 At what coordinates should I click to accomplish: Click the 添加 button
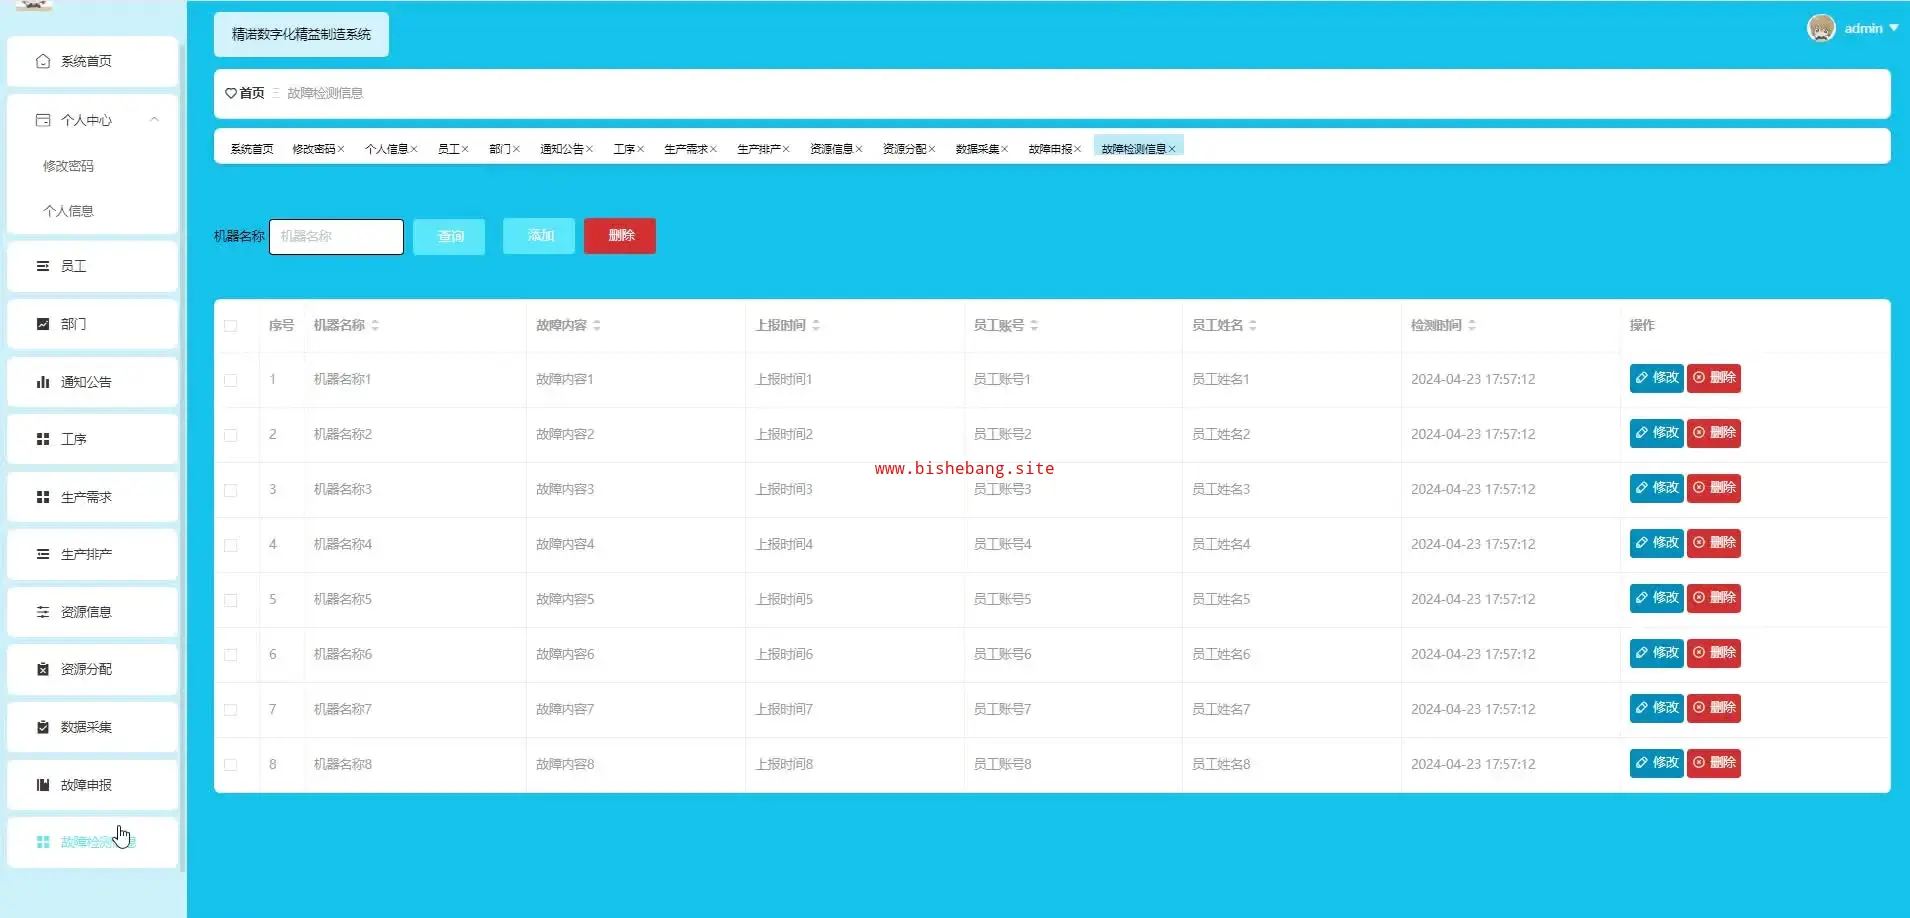tap(539, 236)
